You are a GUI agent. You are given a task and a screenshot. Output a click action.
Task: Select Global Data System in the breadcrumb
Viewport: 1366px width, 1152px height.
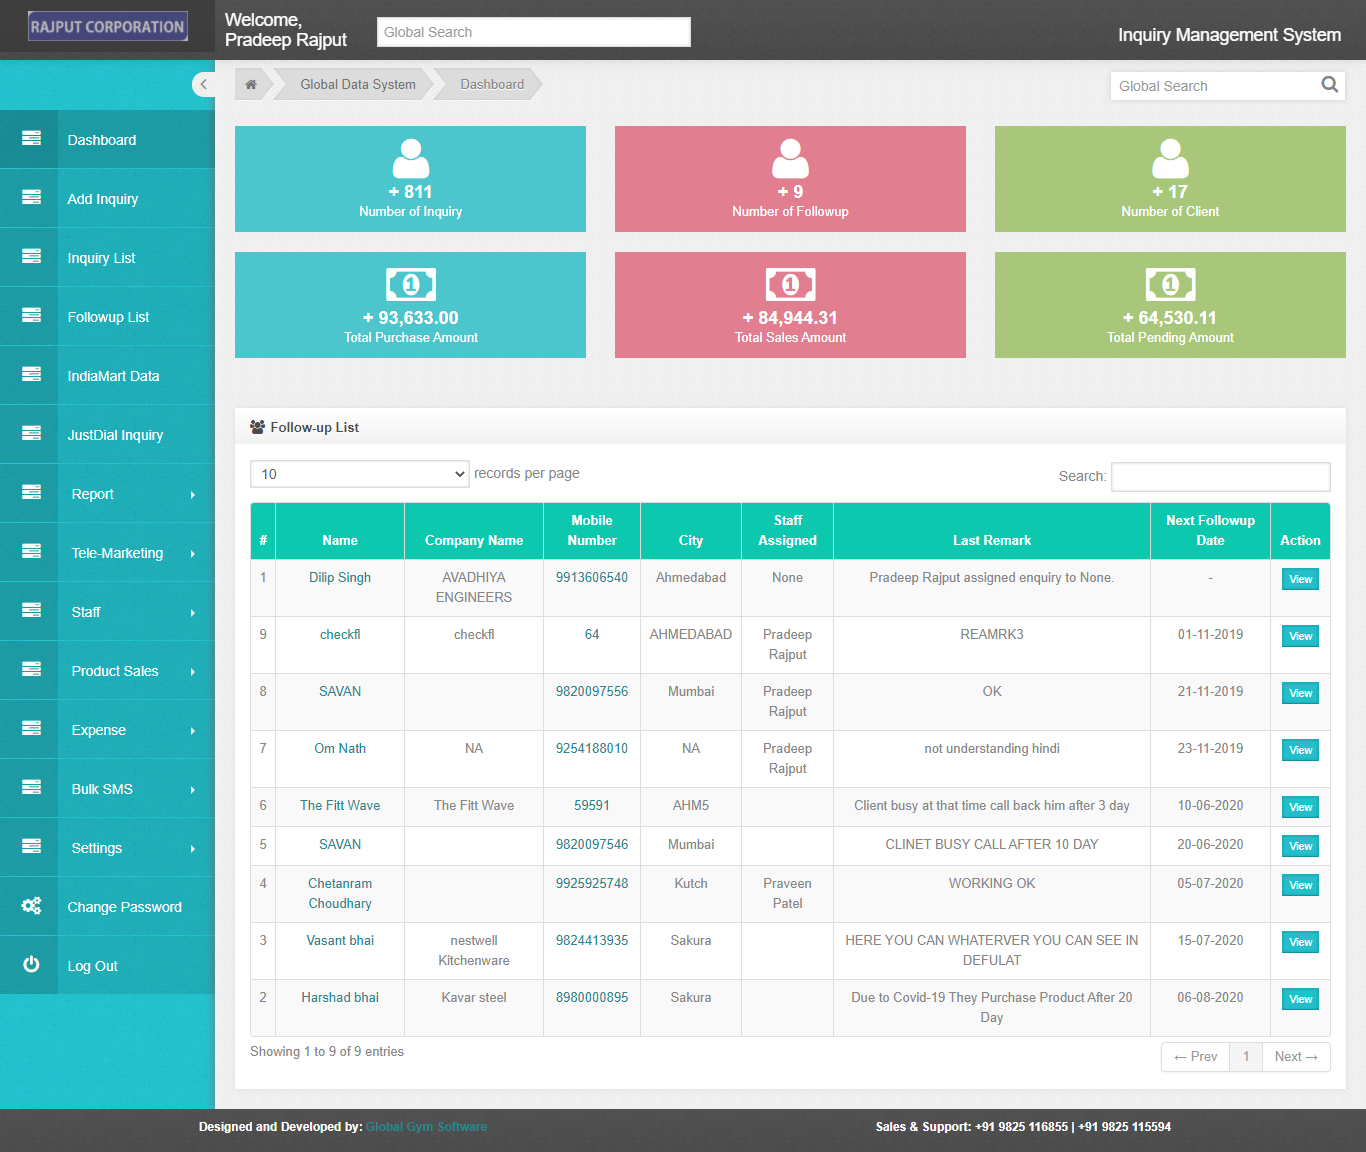tap(356, 84)
